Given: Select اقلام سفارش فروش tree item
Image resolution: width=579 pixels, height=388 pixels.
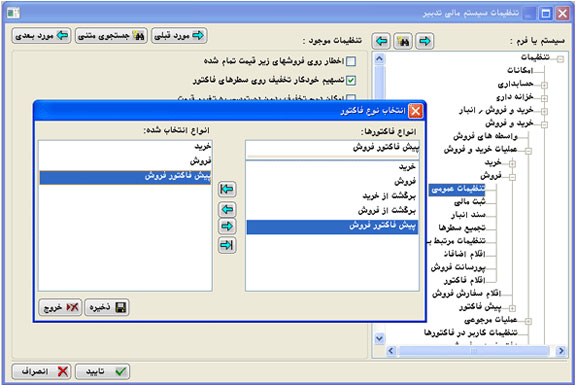Looking at the screenshot, I should coord(466,293).
